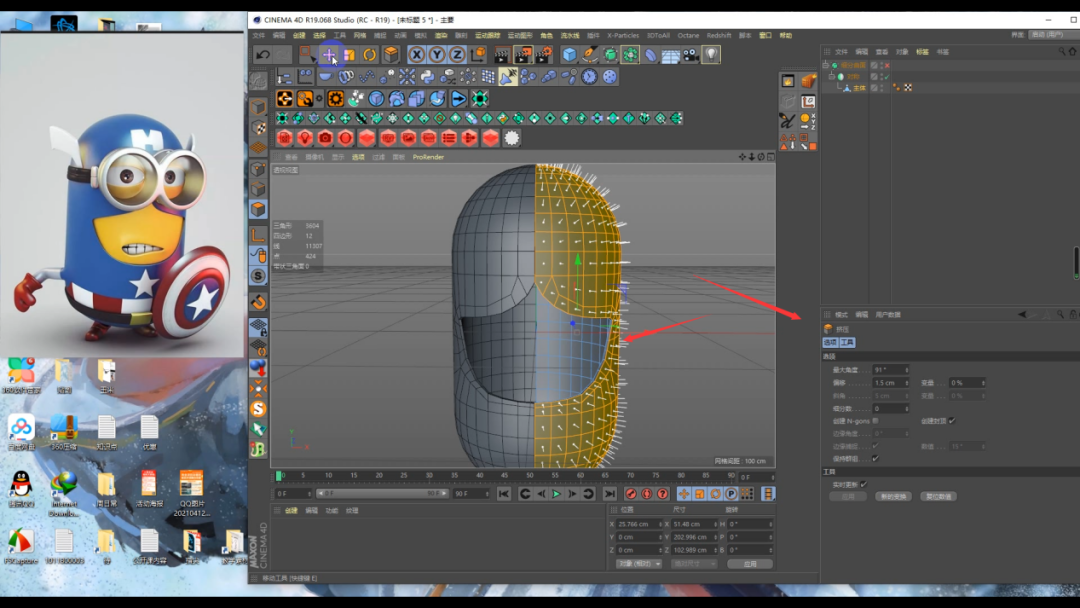This screenshot has width=1080, height=608.
Task: Select the Pen spline tool
Action: [590, 54]
